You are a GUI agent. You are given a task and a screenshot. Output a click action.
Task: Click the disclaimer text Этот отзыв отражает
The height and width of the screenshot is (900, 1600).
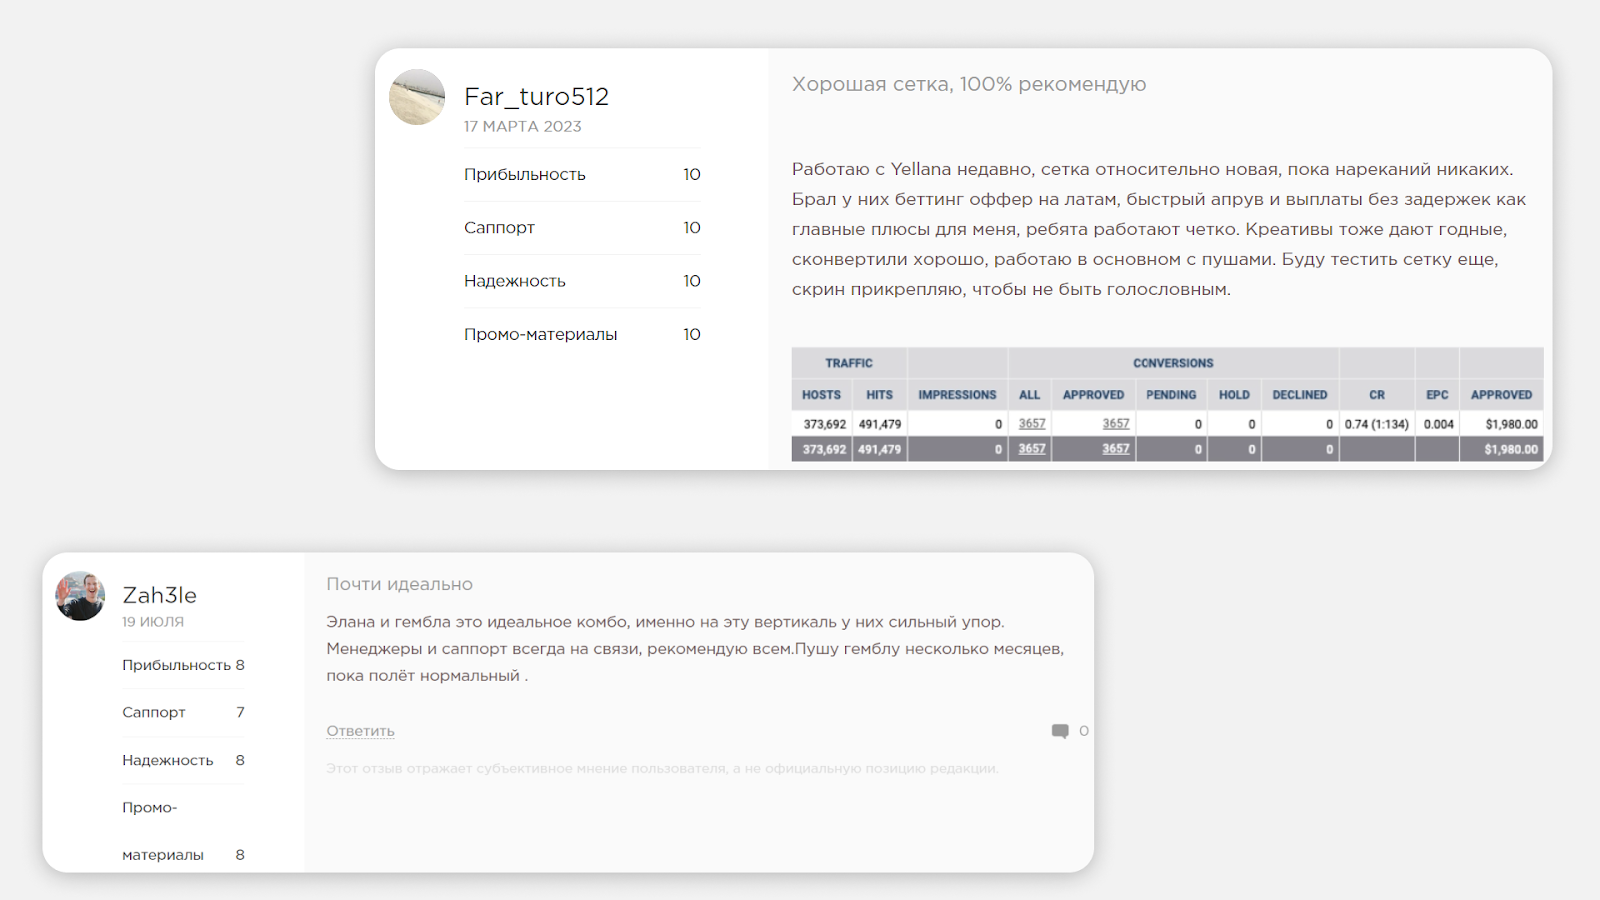[x=662, y=768]
